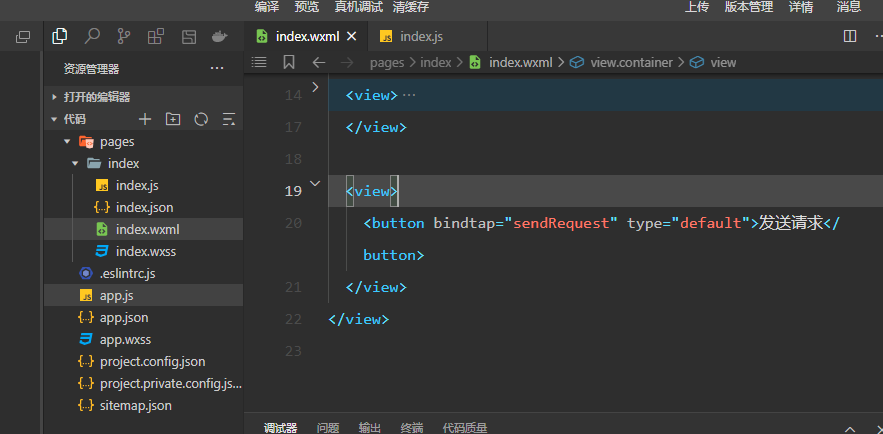Fold the view block at line 19

[316, 184]
